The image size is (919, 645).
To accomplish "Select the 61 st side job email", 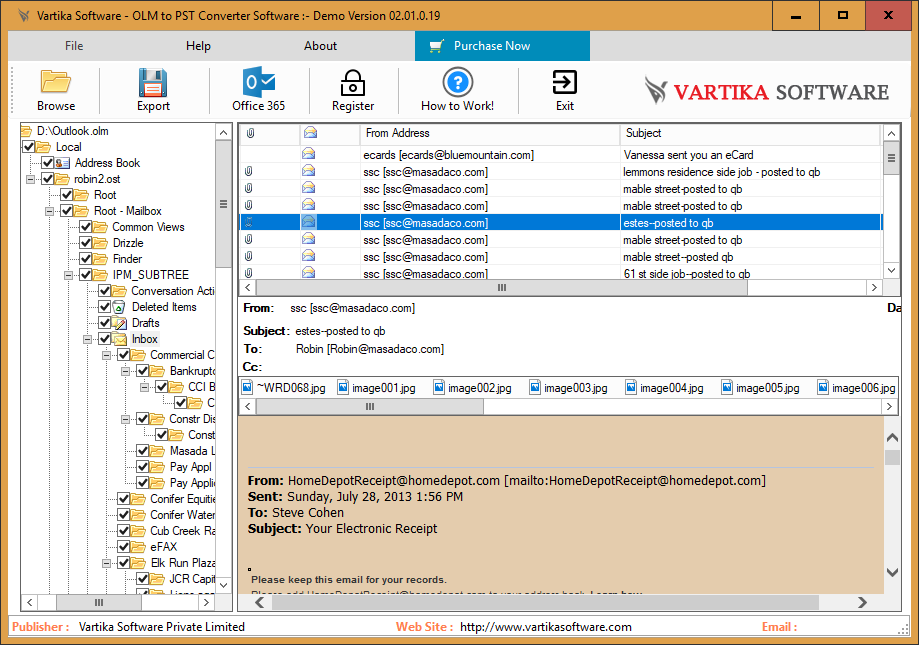I will coord(560,273).
